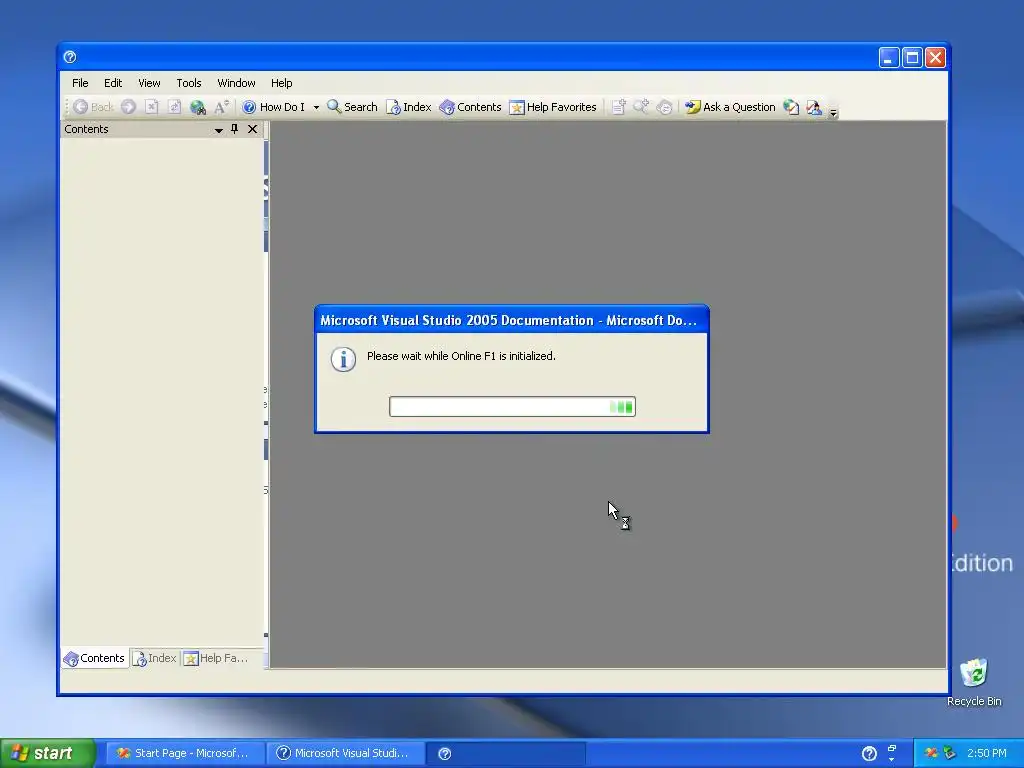Screen dimensions: 1024x768
Task: Open Help Favorites from the toolbar
Action: 553,107
